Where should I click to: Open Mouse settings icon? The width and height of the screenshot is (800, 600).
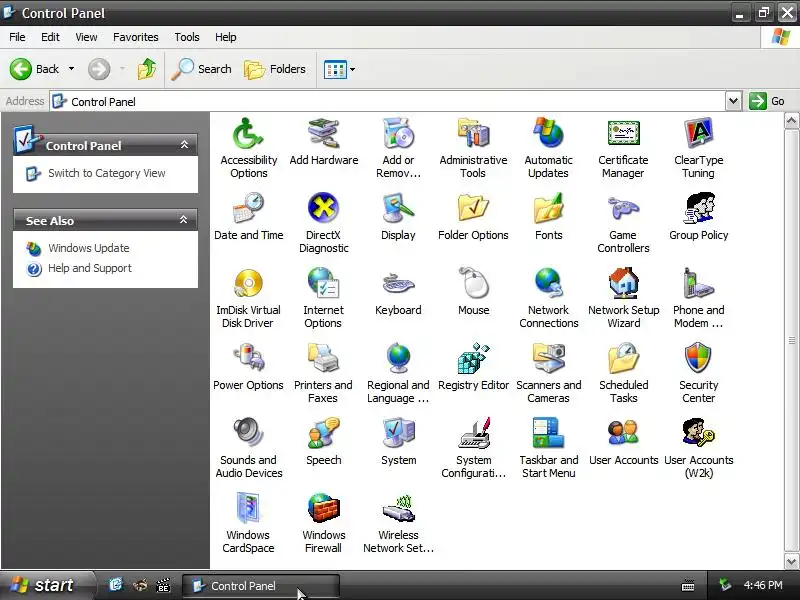[473, 292]
